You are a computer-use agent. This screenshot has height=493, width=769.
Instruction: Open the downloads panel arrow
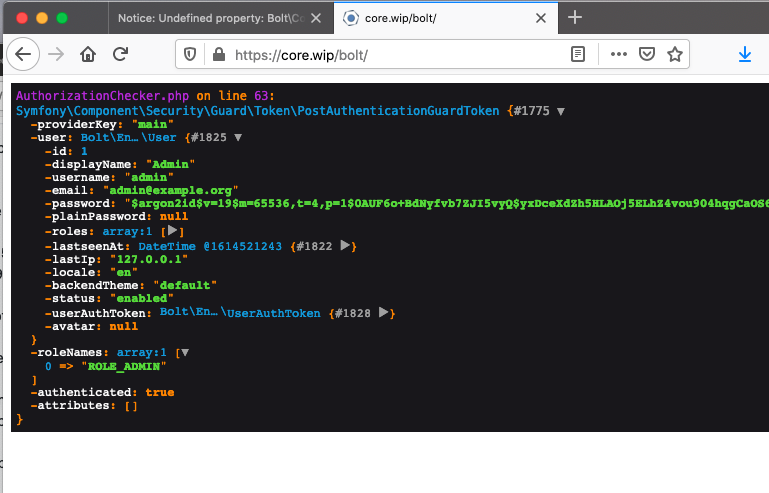(x=745, y=54)
